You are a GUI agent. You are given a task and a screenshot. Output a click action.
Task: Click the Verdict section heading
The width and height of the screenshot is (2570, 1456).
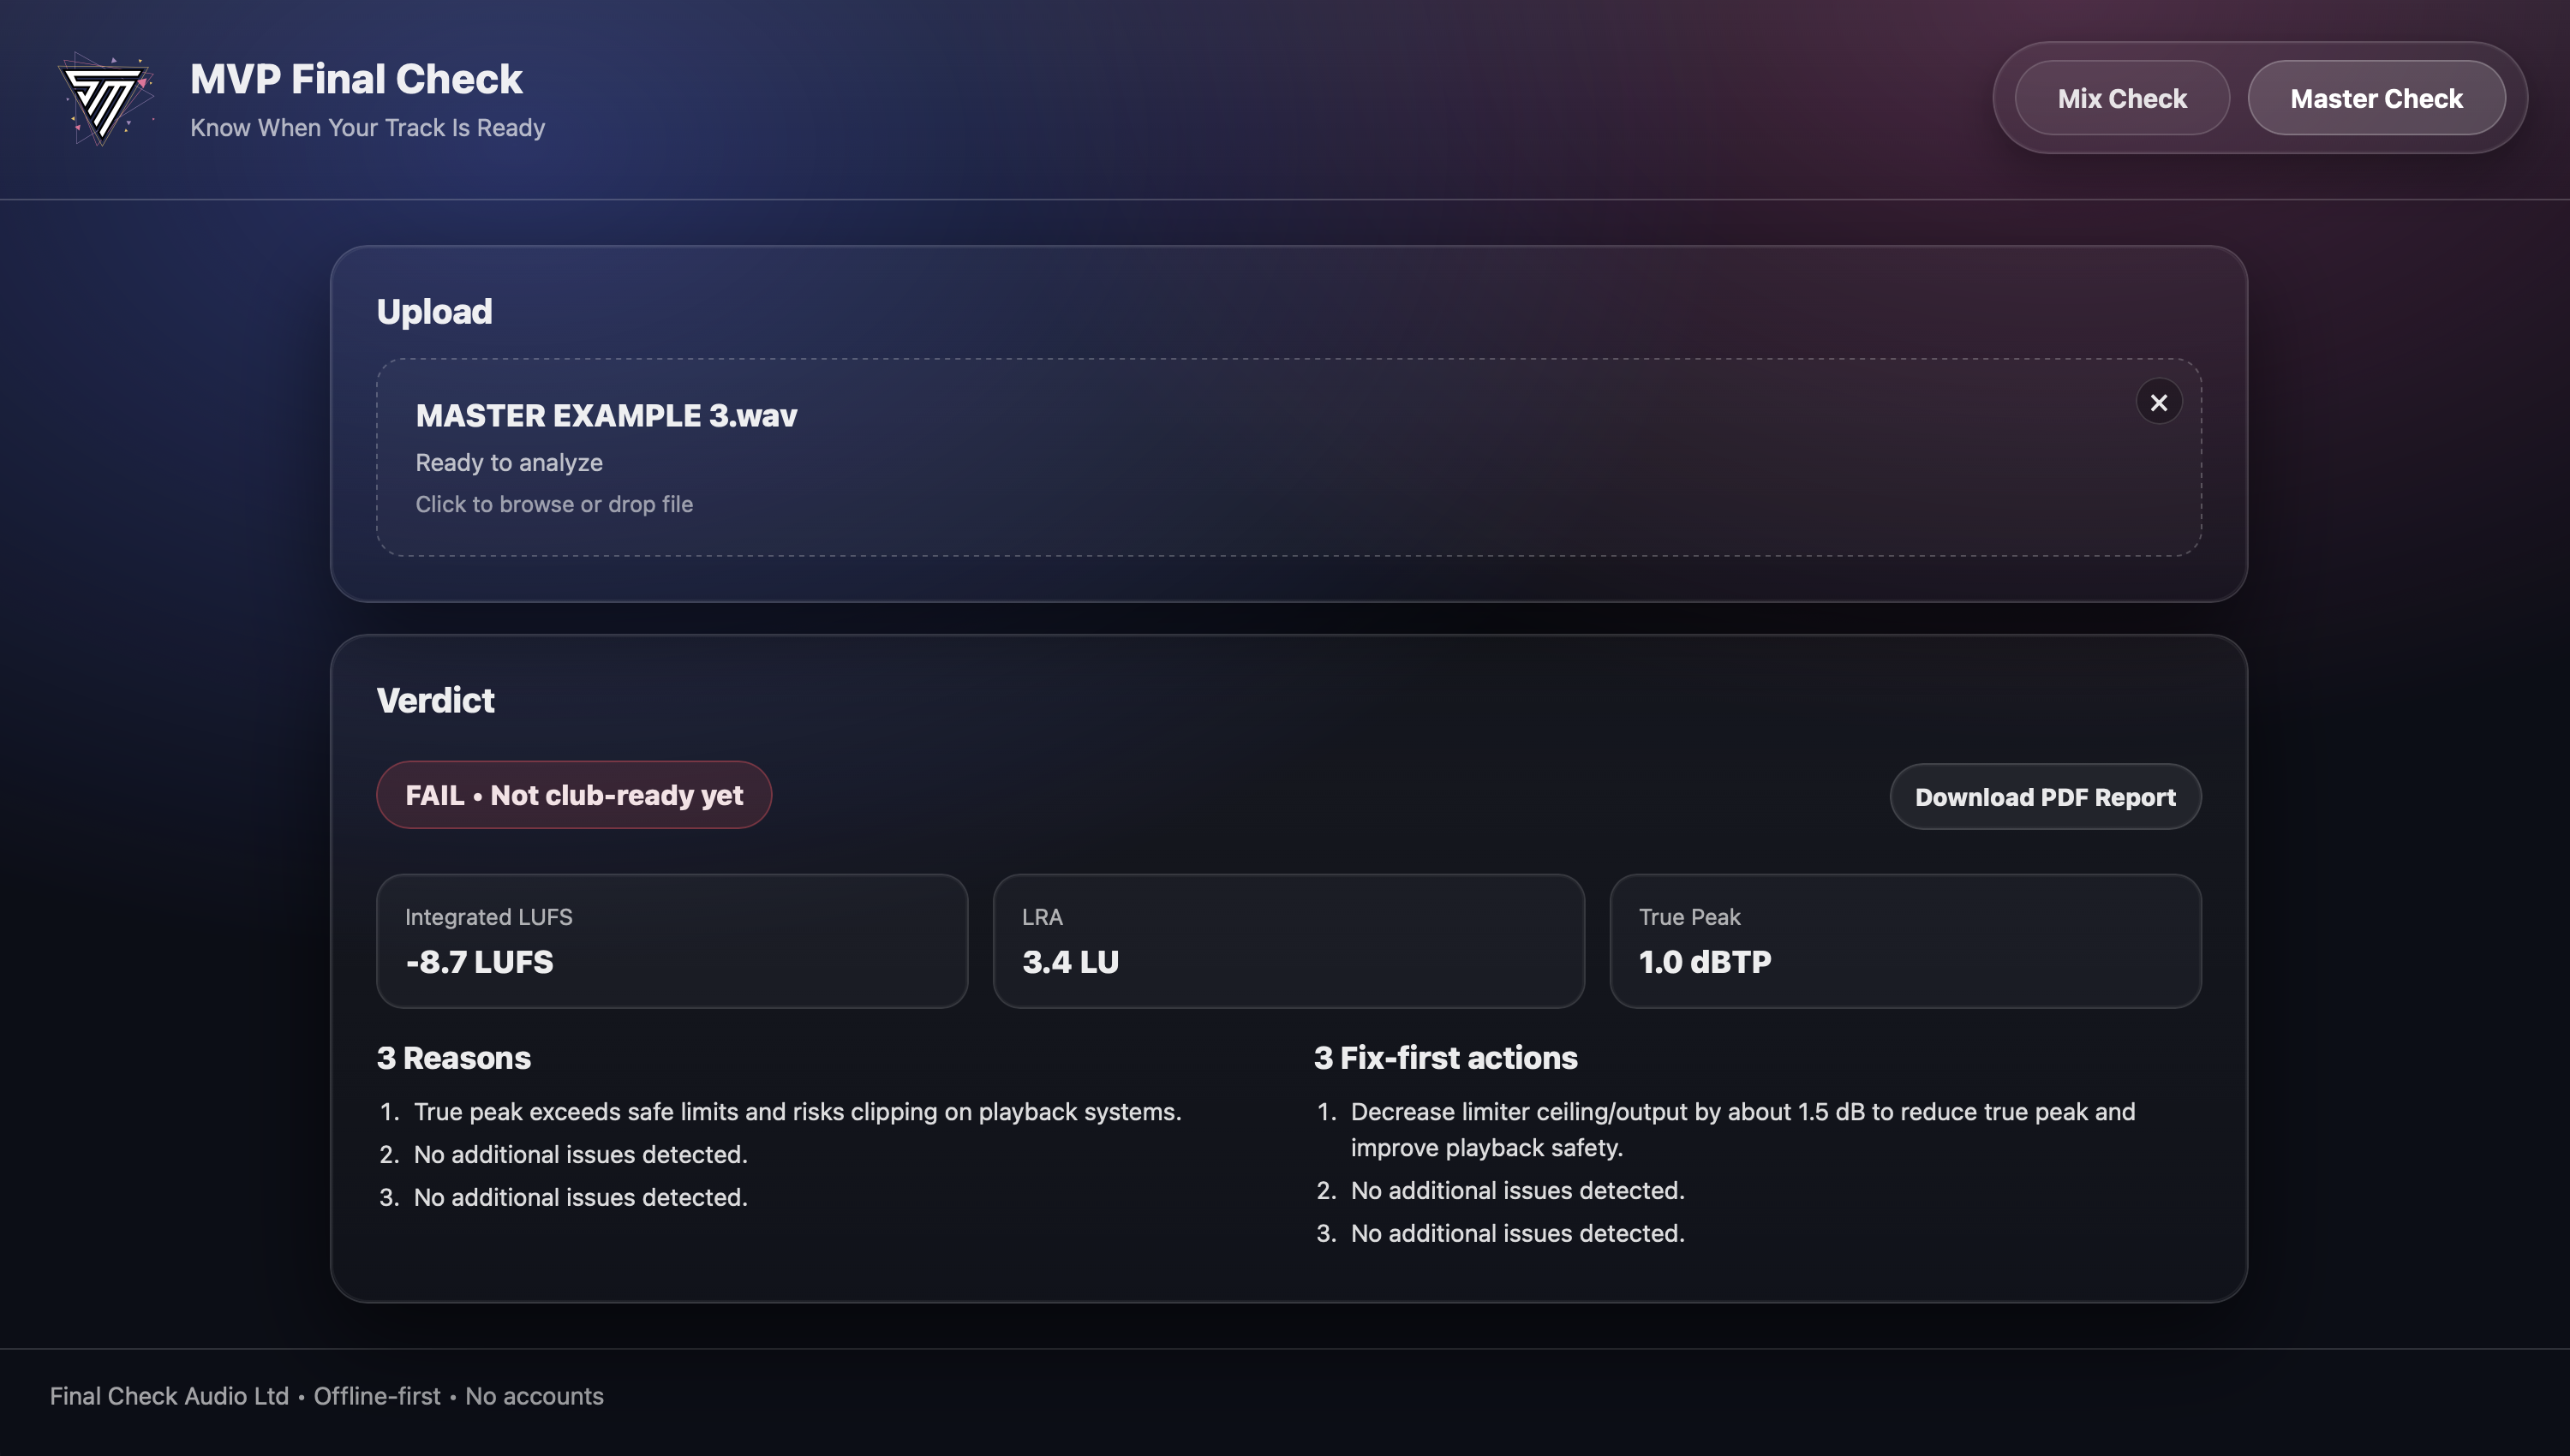click(435, 700)
